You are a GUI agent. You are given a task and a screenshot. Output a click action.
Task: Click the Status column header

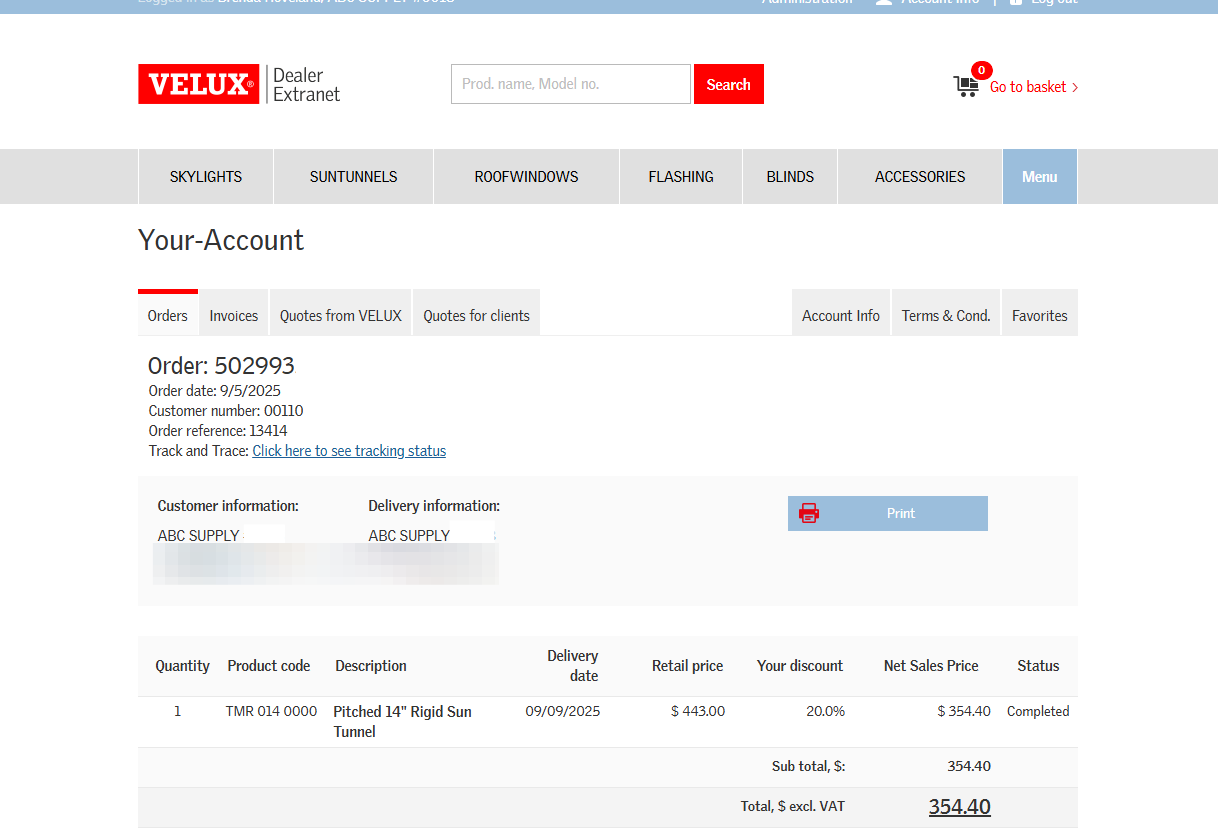coord(1038,666)
